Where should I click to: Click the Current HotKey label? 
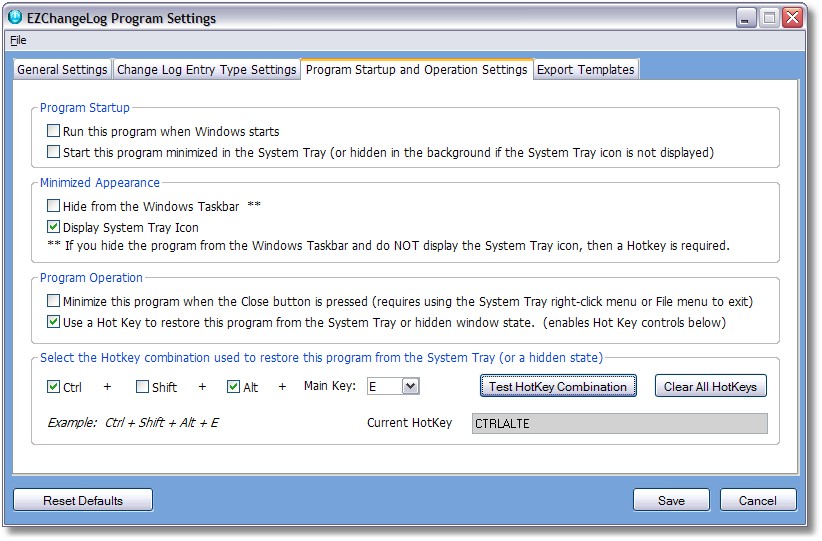pos(409,423)
